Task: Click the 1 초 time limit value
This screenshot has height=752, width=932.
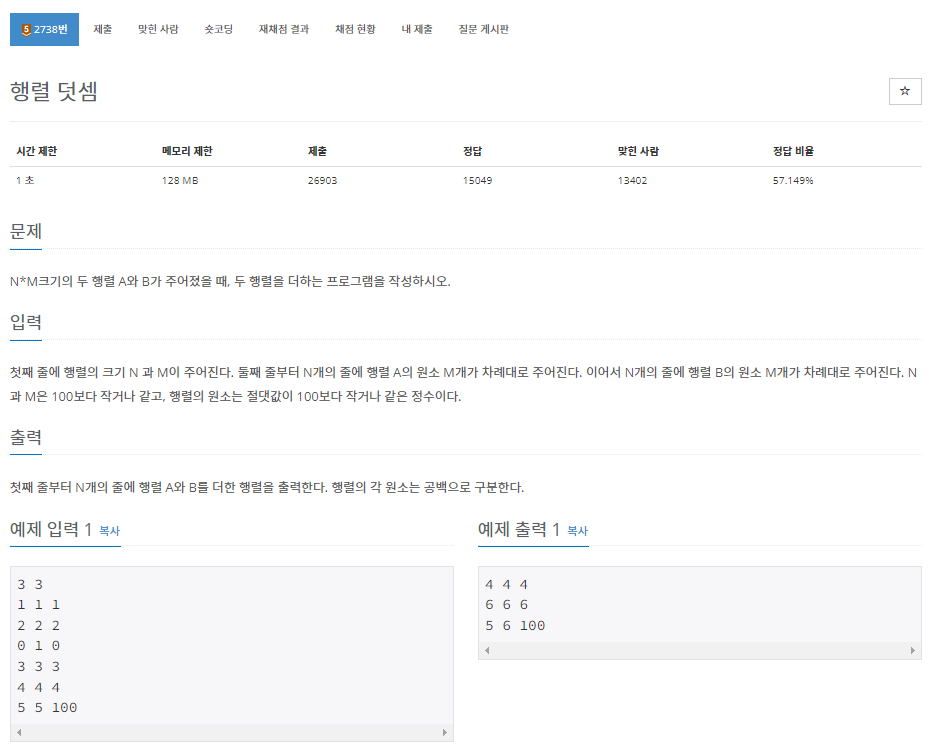Action: coord(25,180)
